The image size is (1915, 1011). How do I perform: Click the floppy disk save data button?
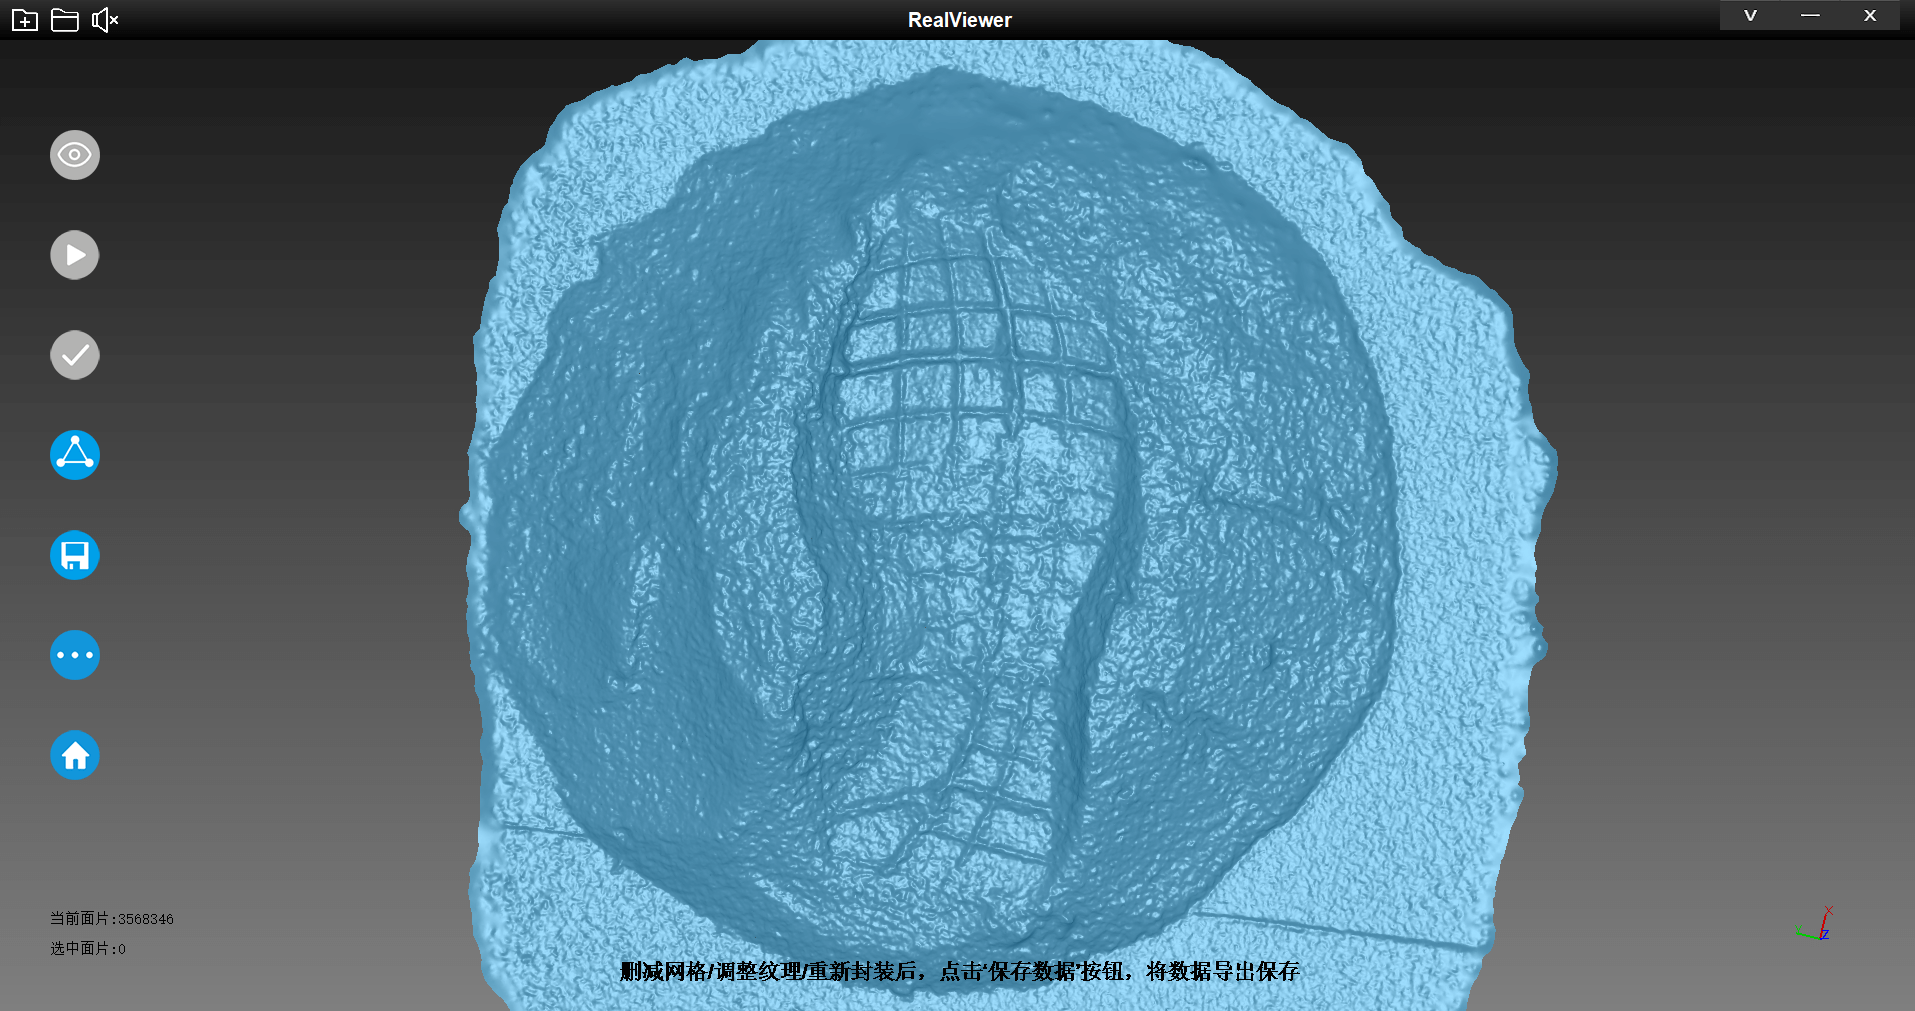(75, 555)
